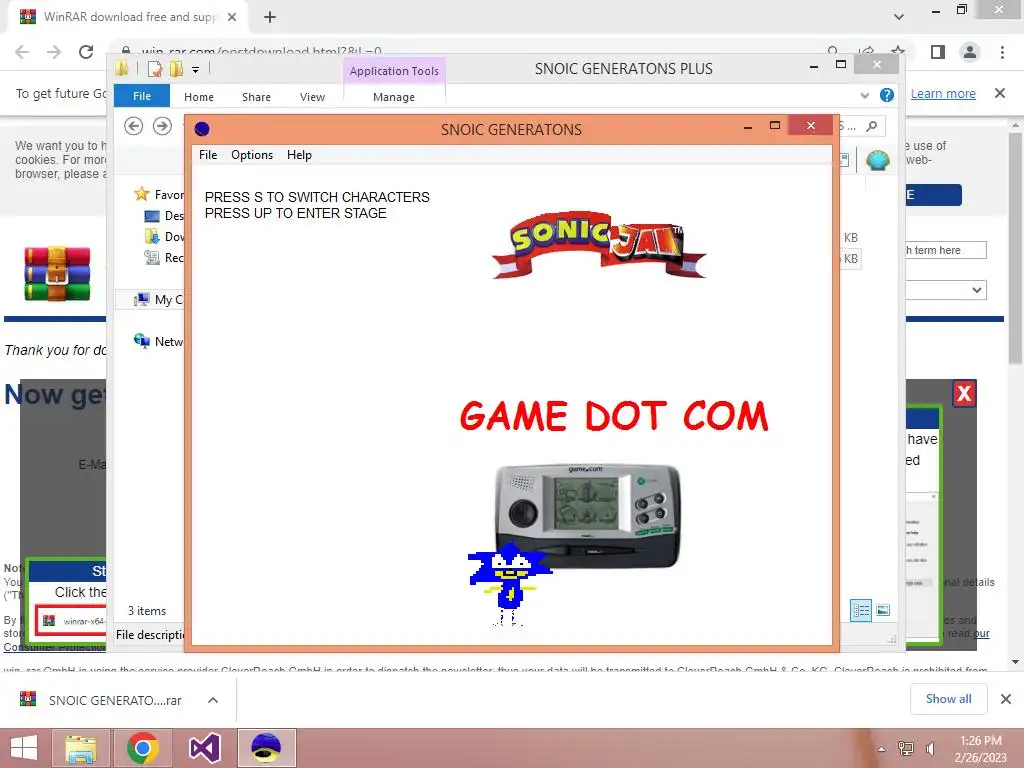The image size is (1024, 768).
Task: Open the File menu in SNOIC GENERATONS
Action: [208, 155]
